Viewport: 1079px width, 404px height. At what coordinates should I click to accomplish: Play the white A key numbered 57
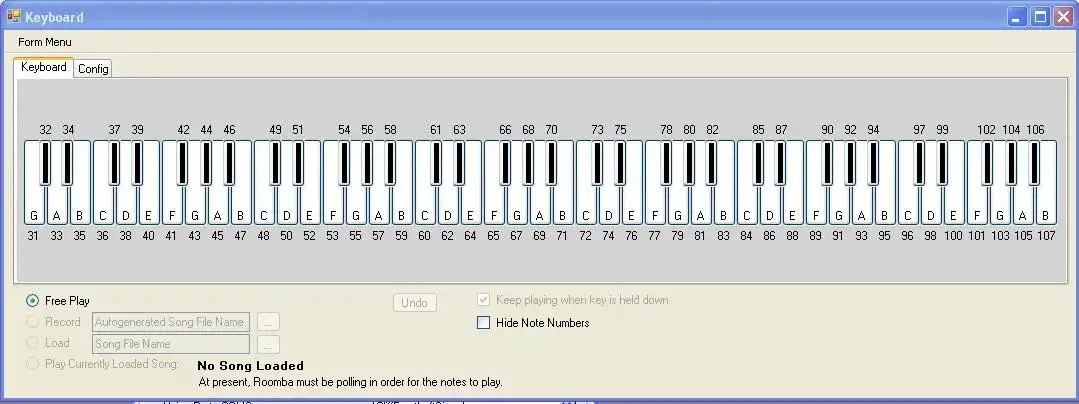(x=378, y=206)
